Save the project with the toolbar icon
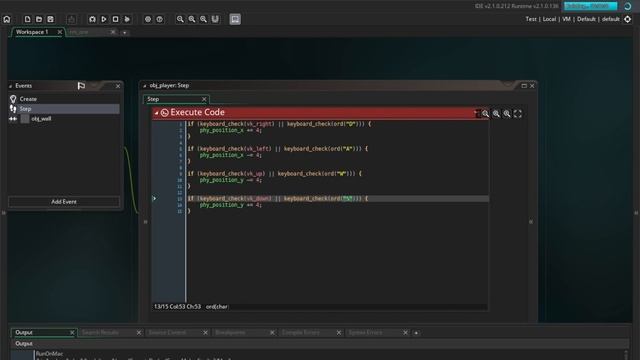Screen dimensions: 640x360 click(50, 19)
